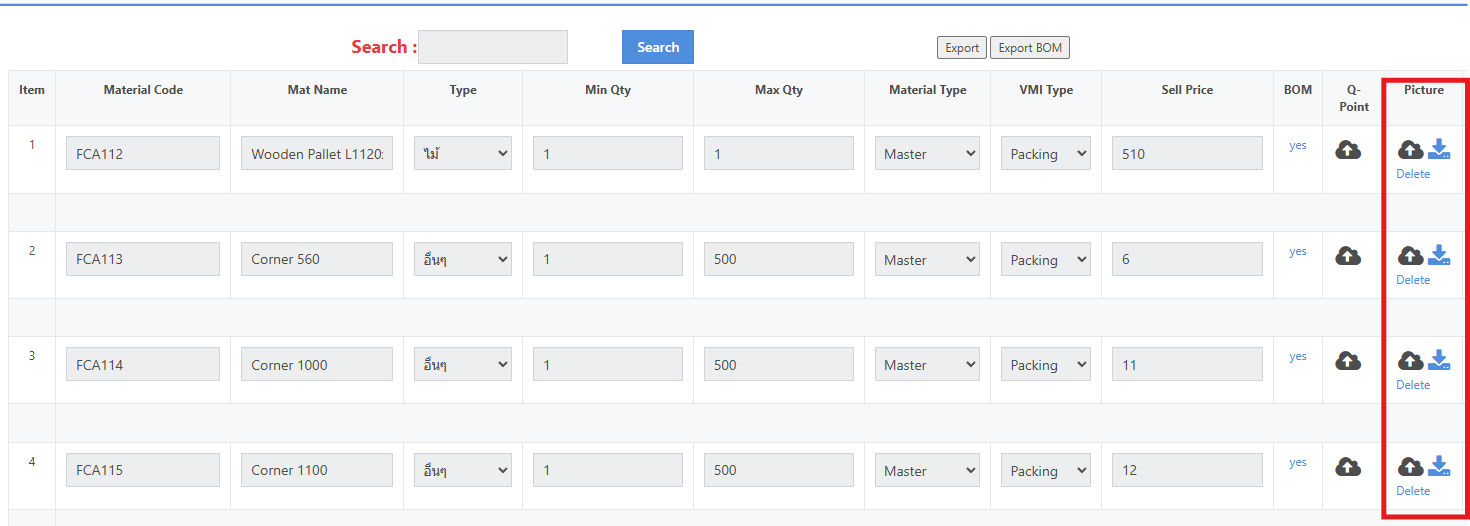Click the Export button
This screenshot has width=1470, height=526.
962,48
